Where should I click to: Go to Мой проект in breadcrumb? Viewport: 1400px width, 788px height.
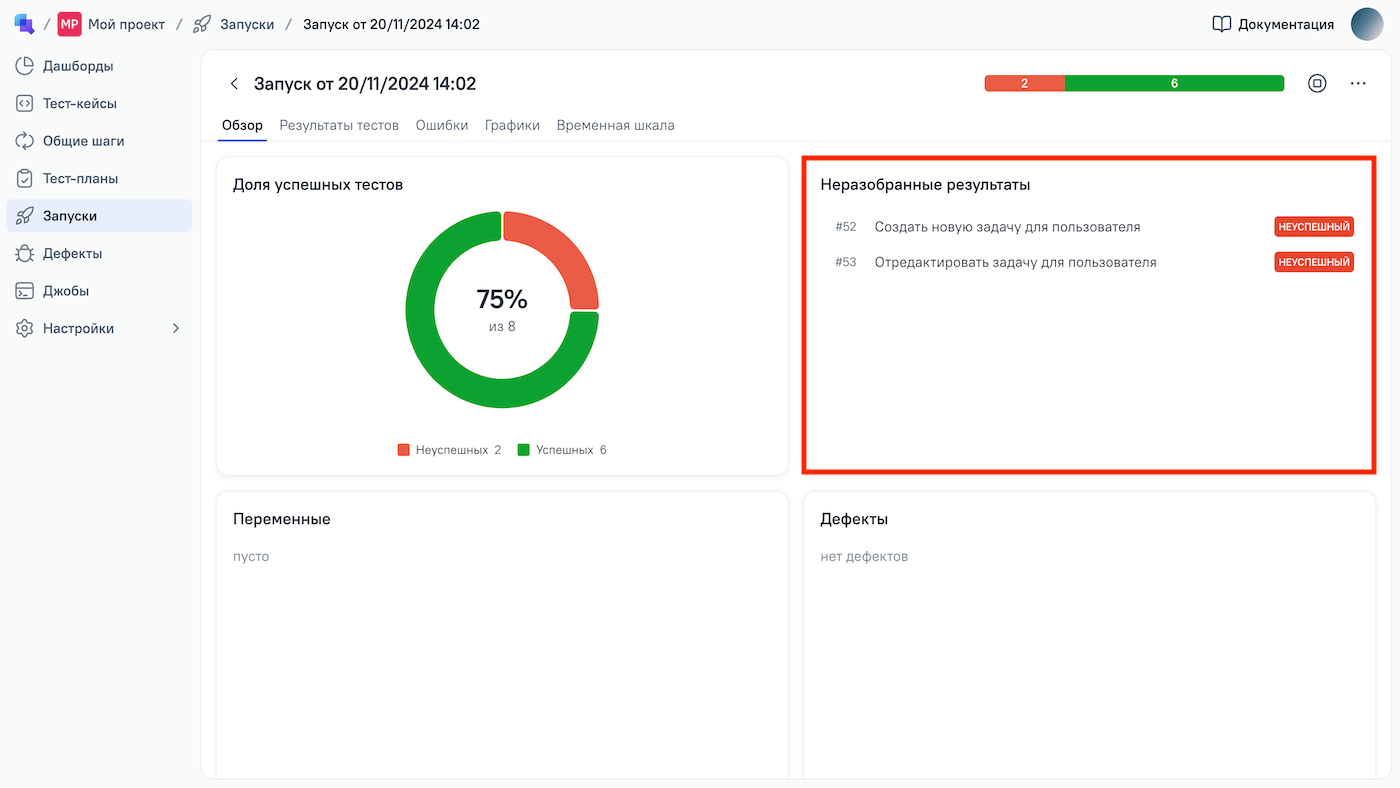pos(125,24)
